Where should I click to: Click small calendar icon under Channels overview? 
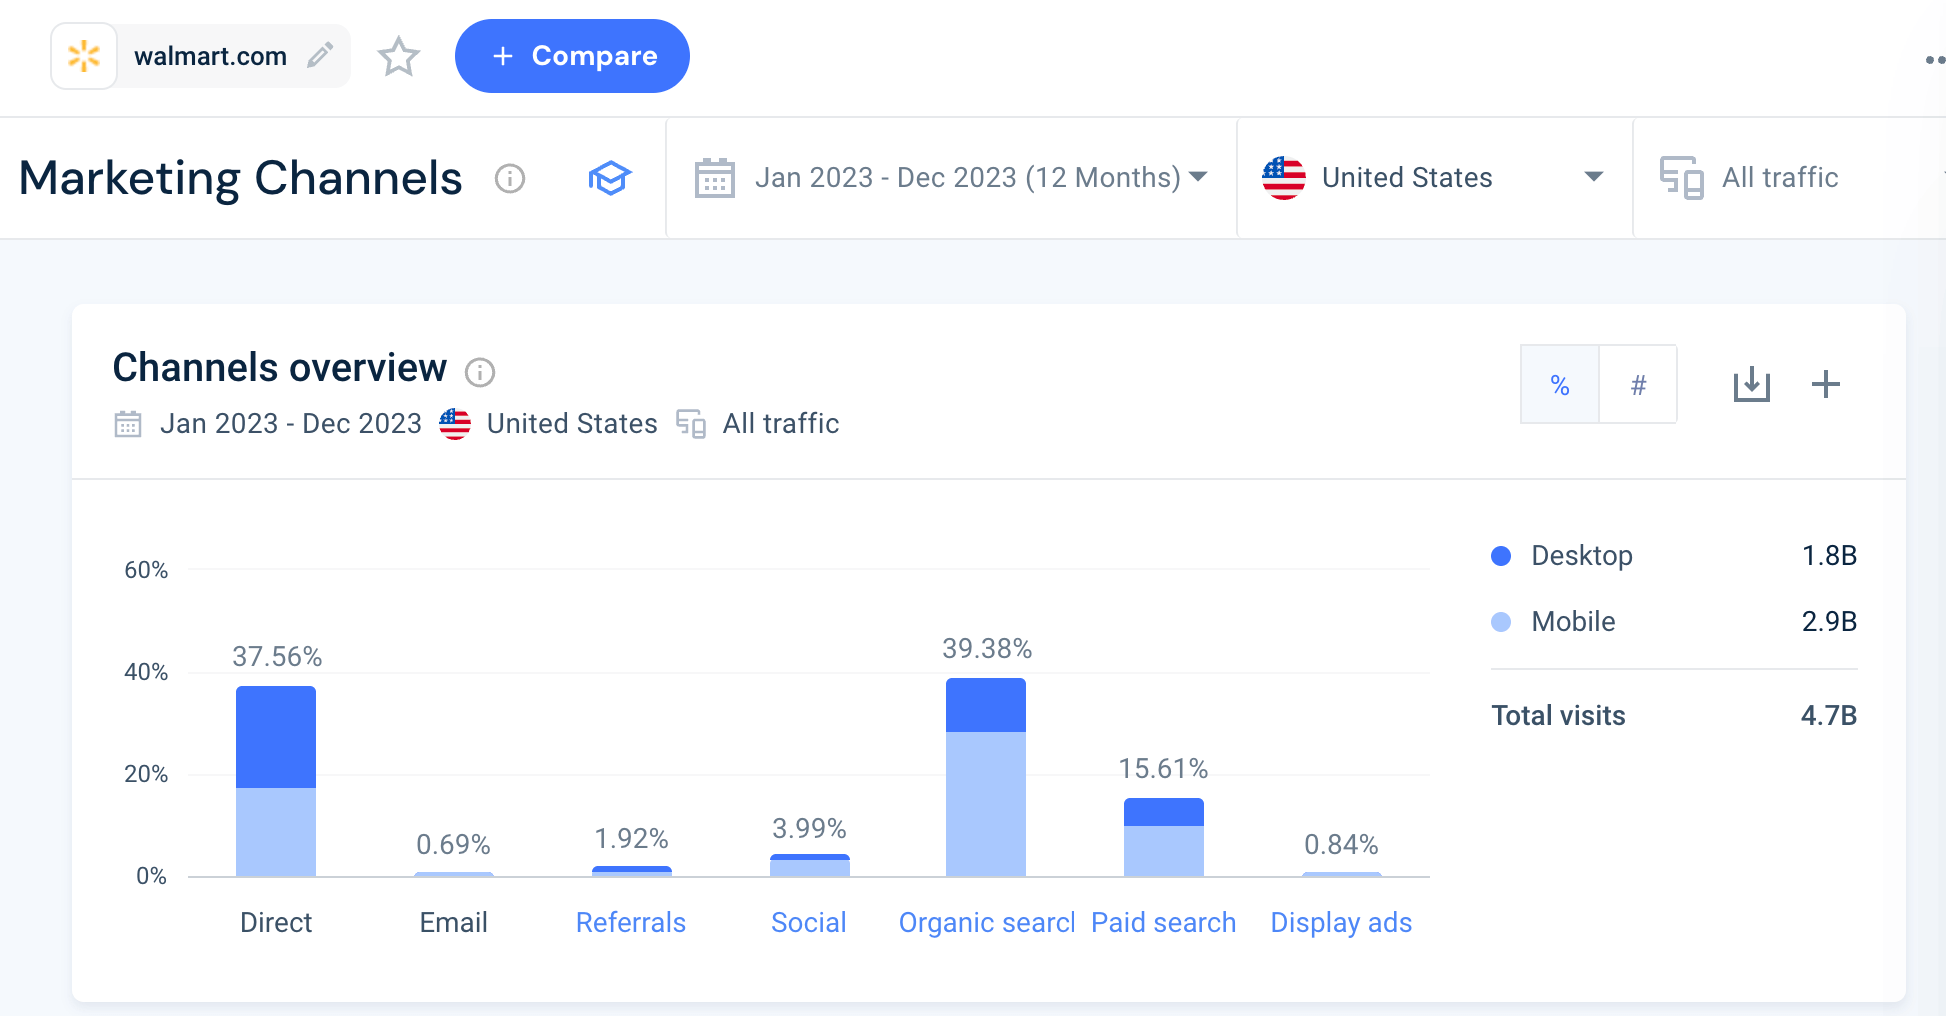(128, 424)
